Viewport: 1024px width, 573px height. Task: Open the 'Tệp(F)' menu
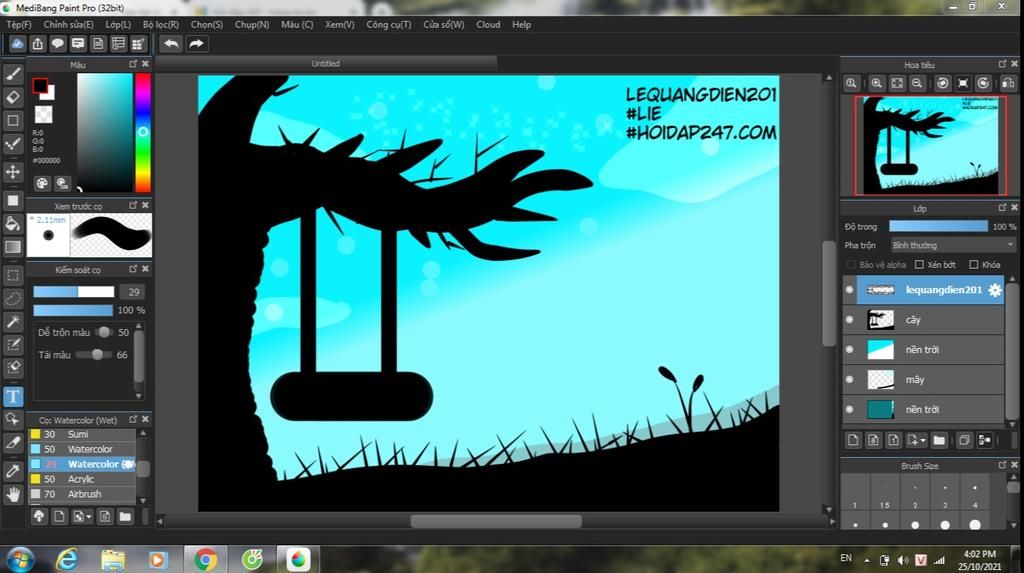19,24
